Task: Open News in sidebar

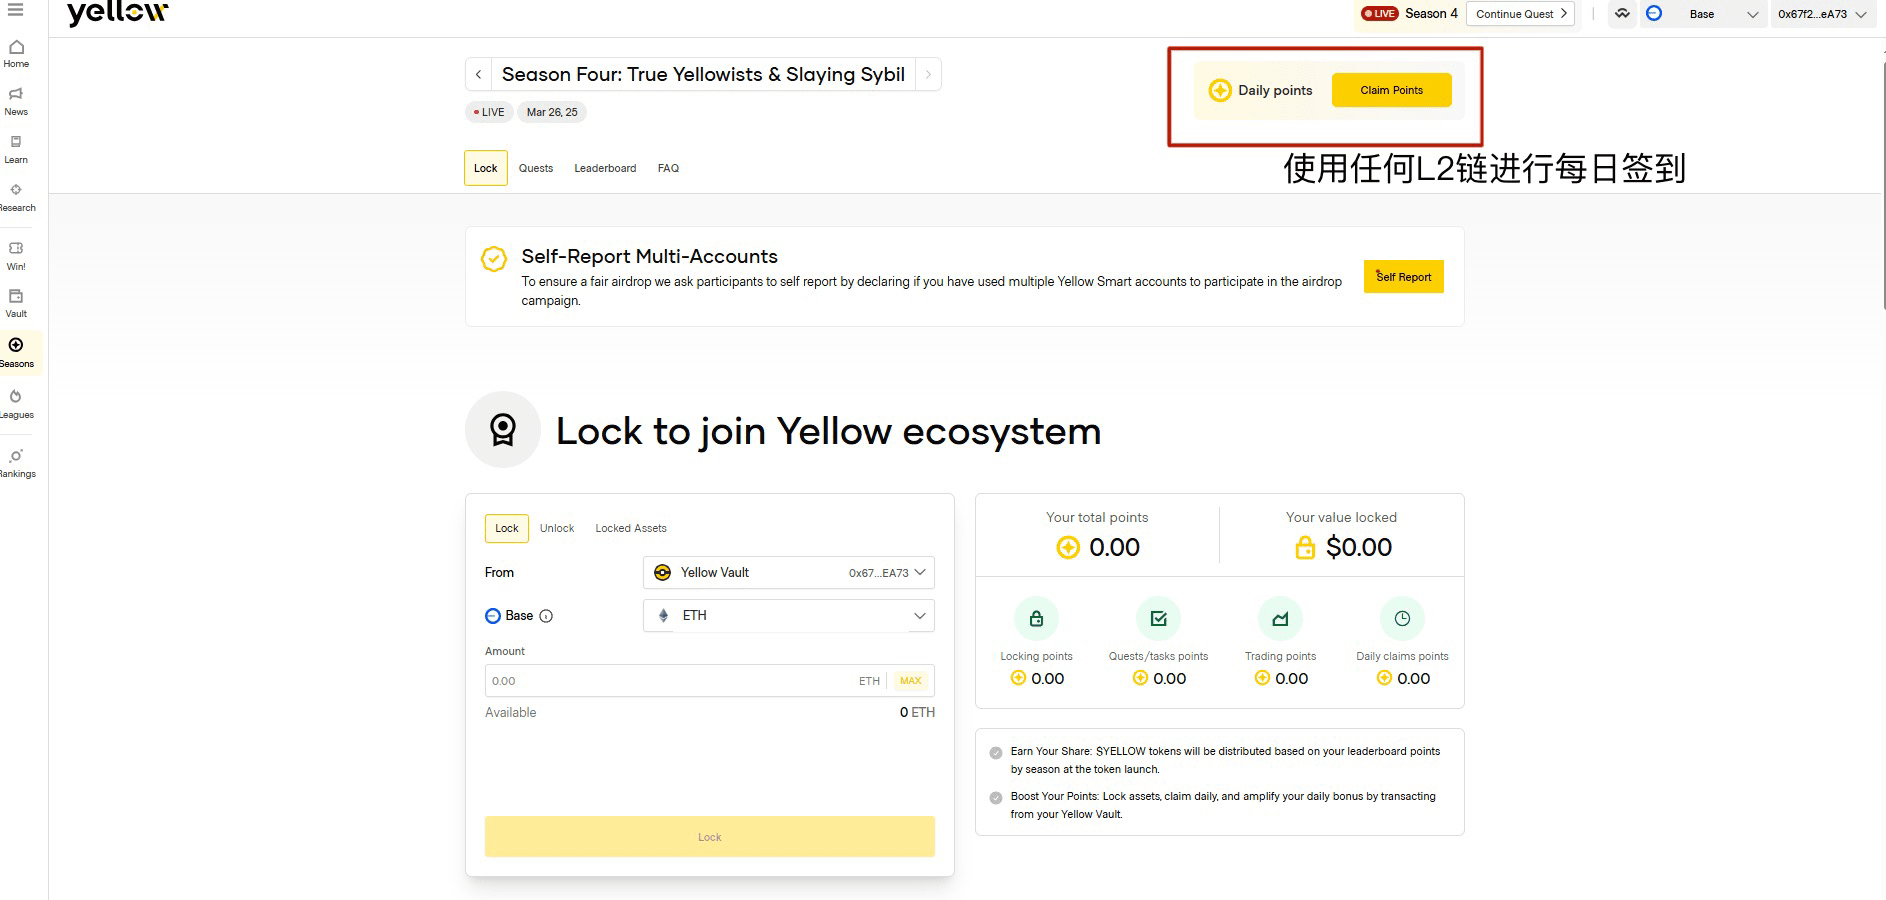Action: pyautogui.click(x=16, y=102)
